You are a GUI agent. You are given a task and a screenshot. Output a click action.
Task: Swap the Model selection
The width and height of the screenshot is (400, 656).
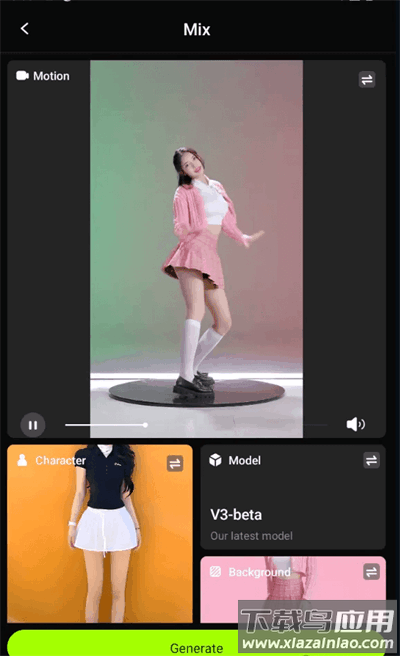[x=371, y=460]
